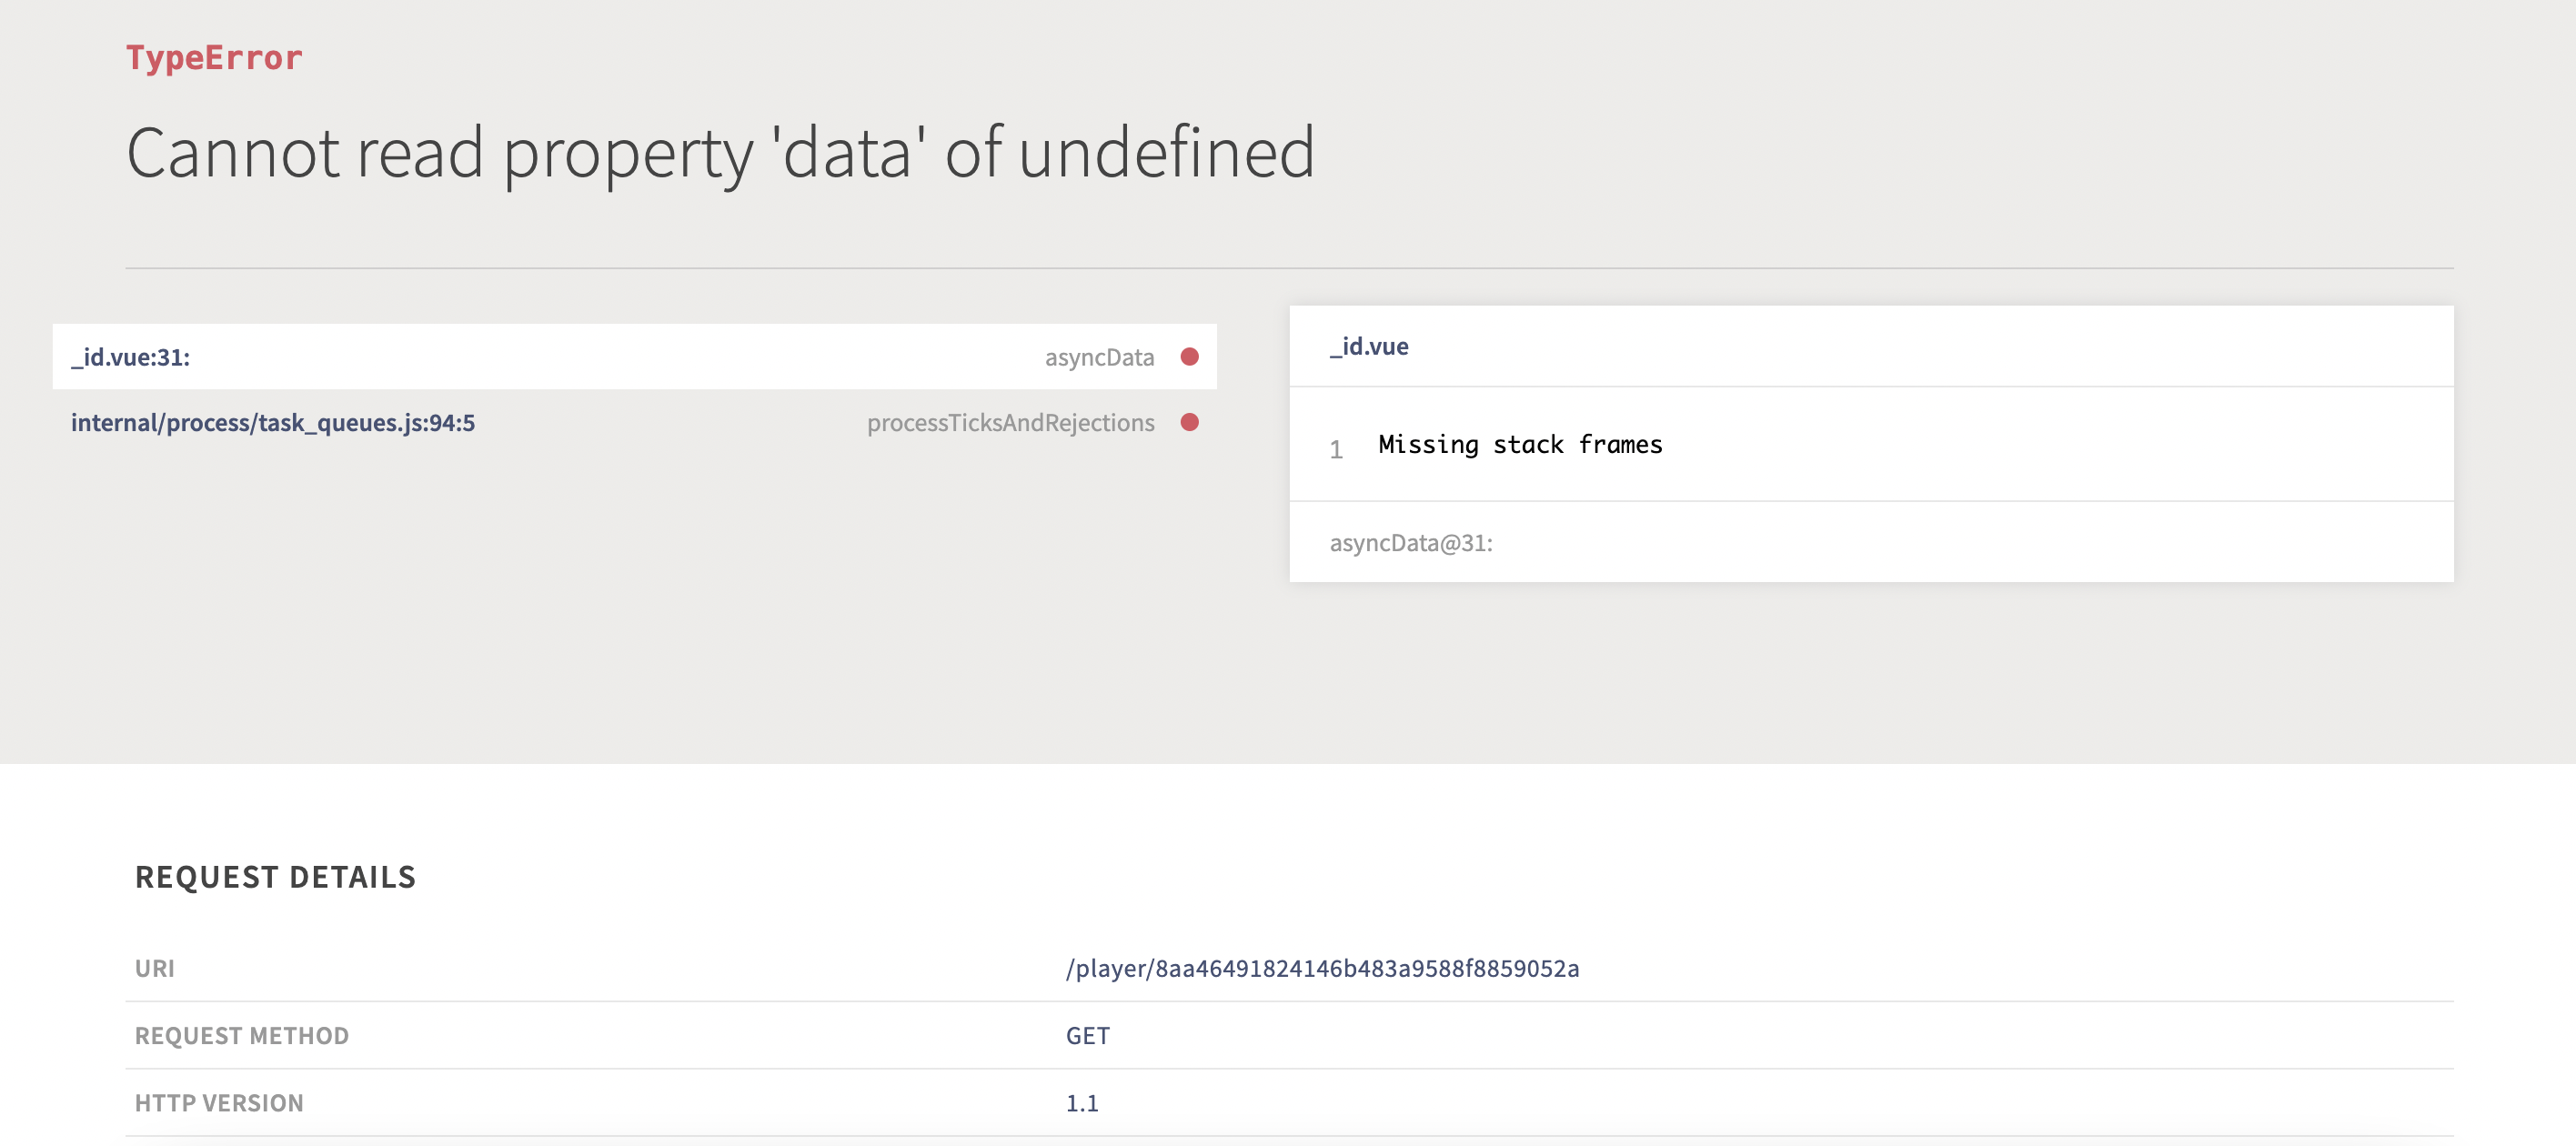The width and height of the screenshot is (2576, 1146).
Task: Click the asyncData@31 footer label
Action: pos(1410,542)
